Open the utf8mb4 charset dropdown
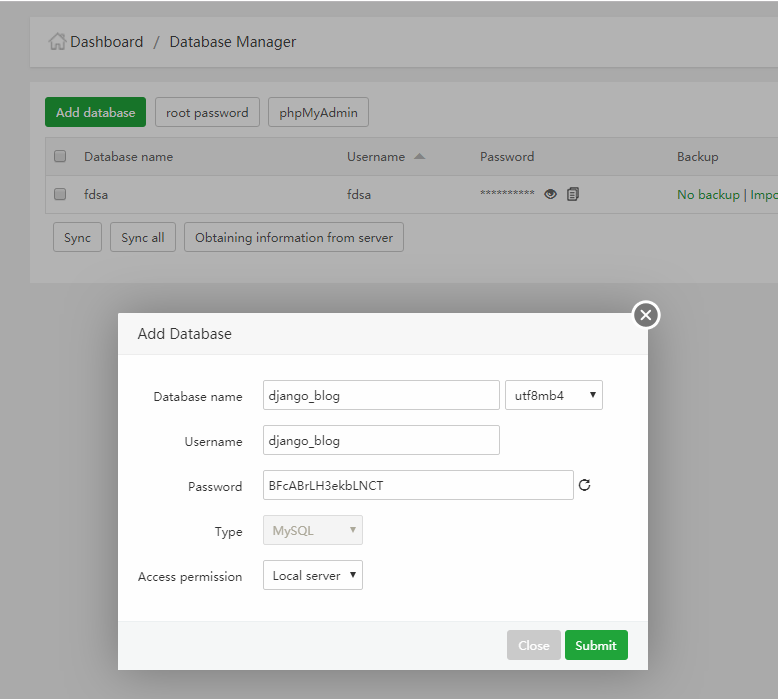This screenshot has width=778, height=699. tap(553, 395)
